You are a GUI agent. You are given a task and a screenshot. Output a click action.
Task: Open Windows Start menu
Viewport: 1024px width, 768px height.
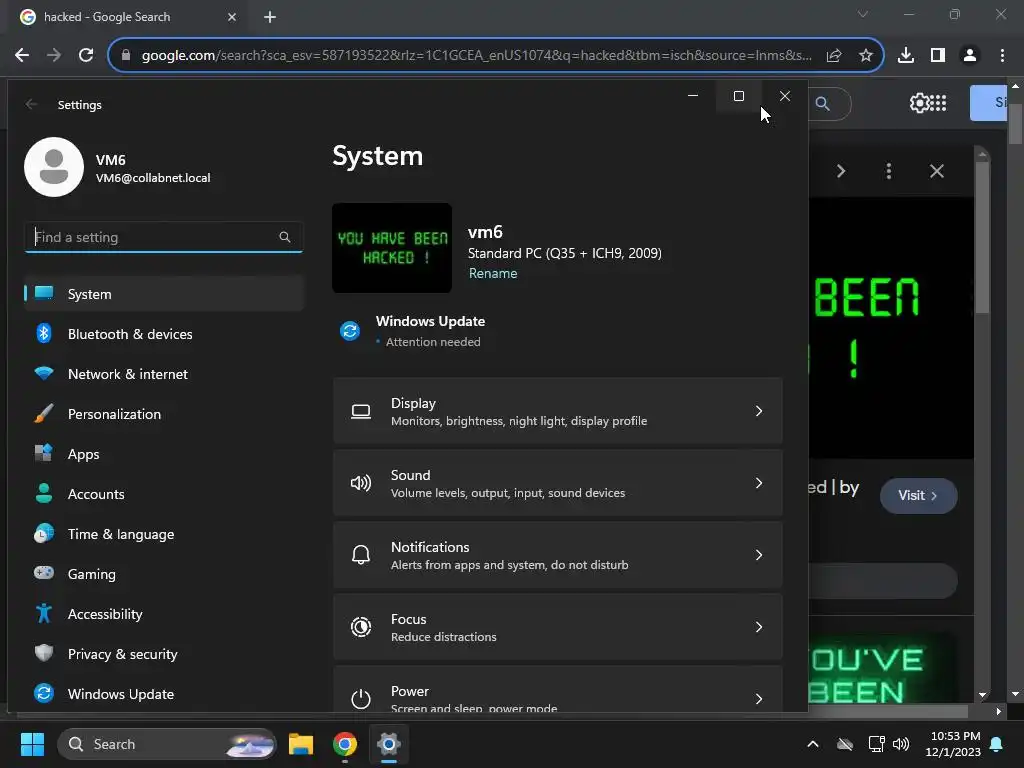click(x=32, y=744)
